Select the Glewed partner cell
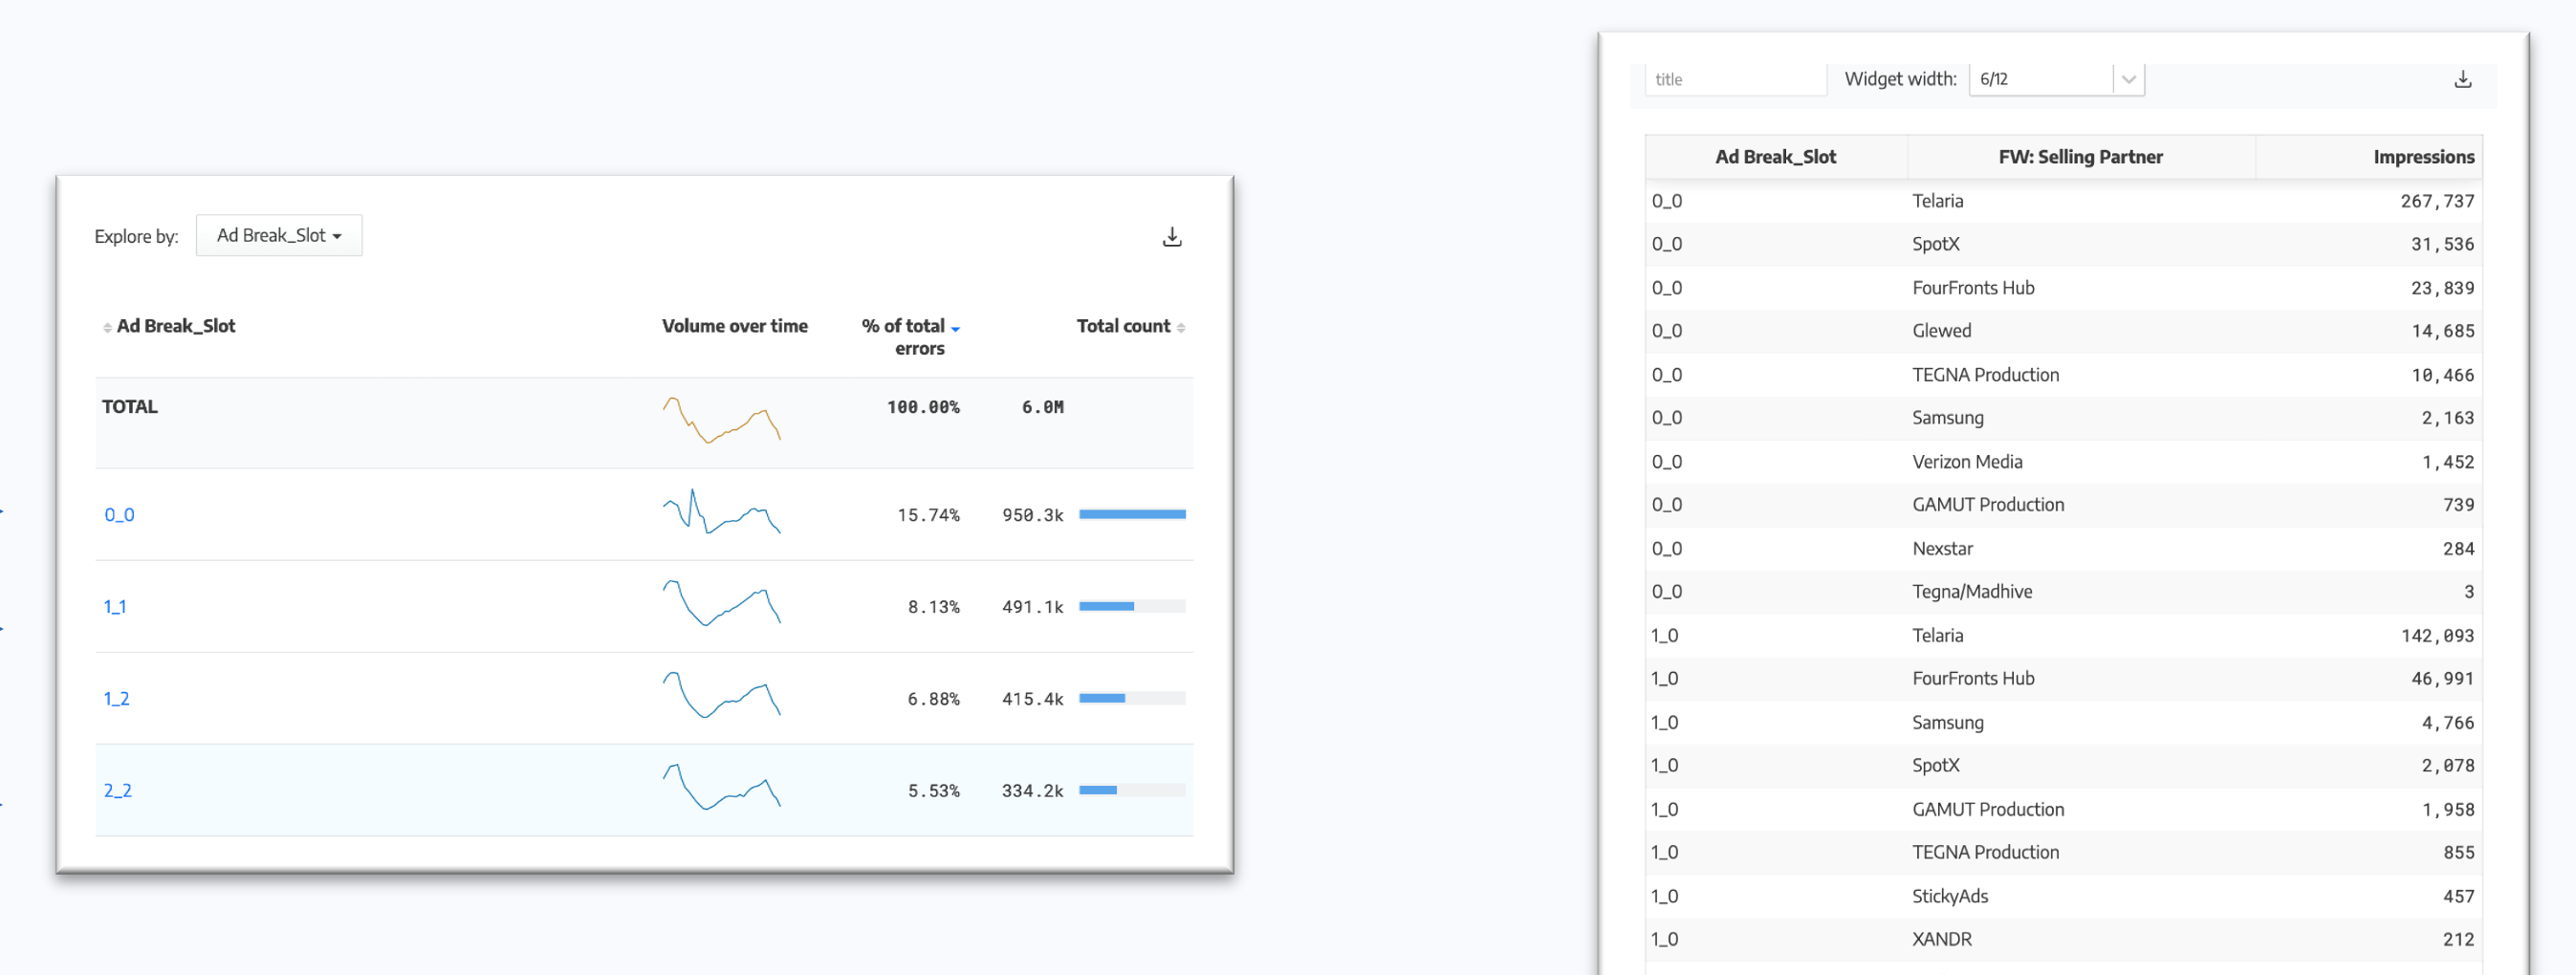The height and width of the screenshot is (975, 2576). click(1941, 331)
